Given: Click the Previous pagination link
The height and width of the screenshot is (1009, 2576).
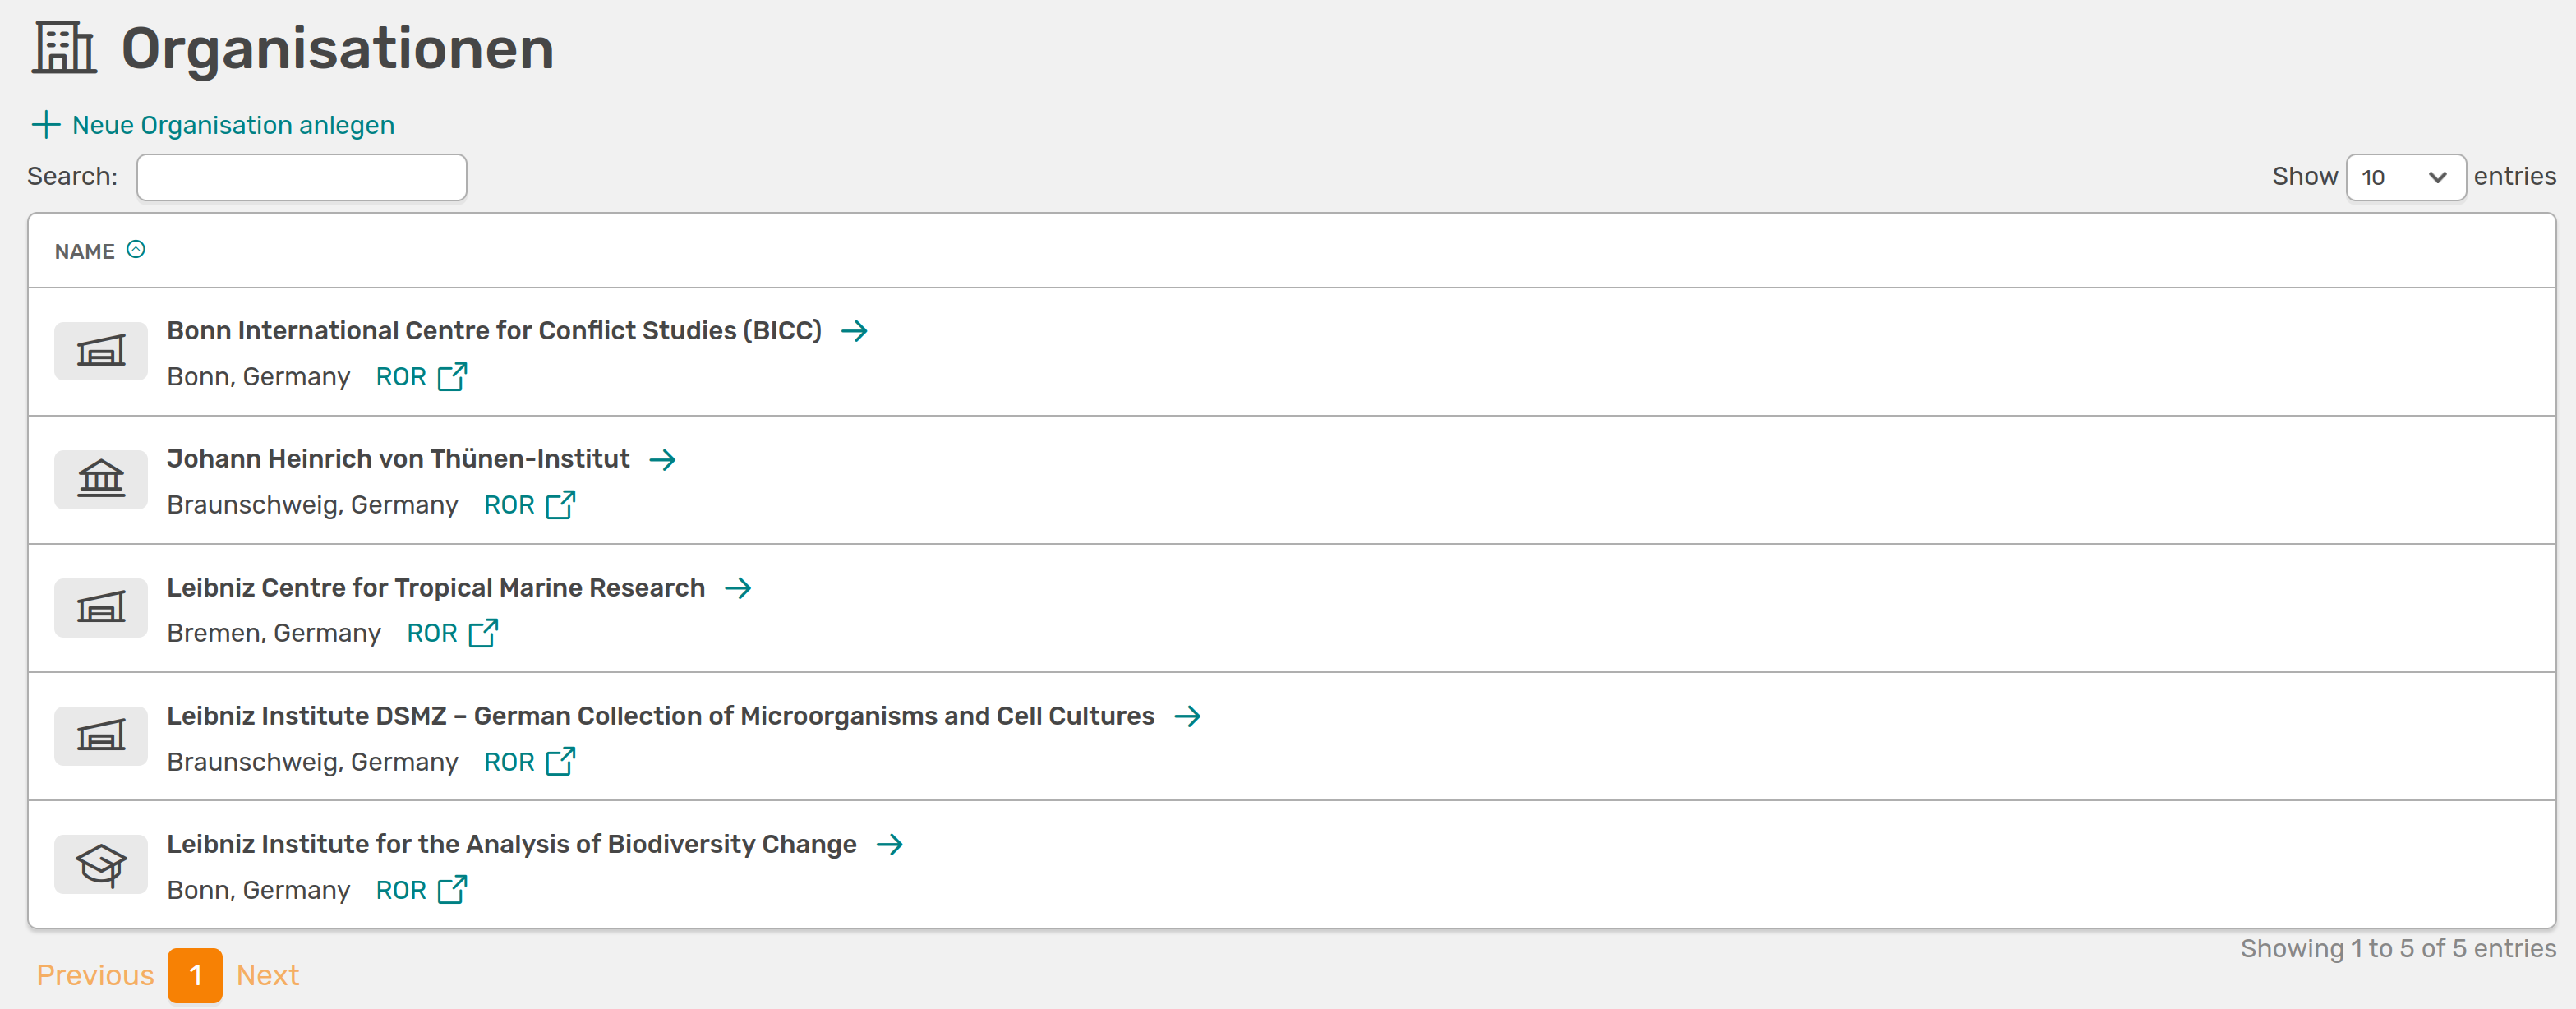Looking at the screenshot, I should (95, 975).
